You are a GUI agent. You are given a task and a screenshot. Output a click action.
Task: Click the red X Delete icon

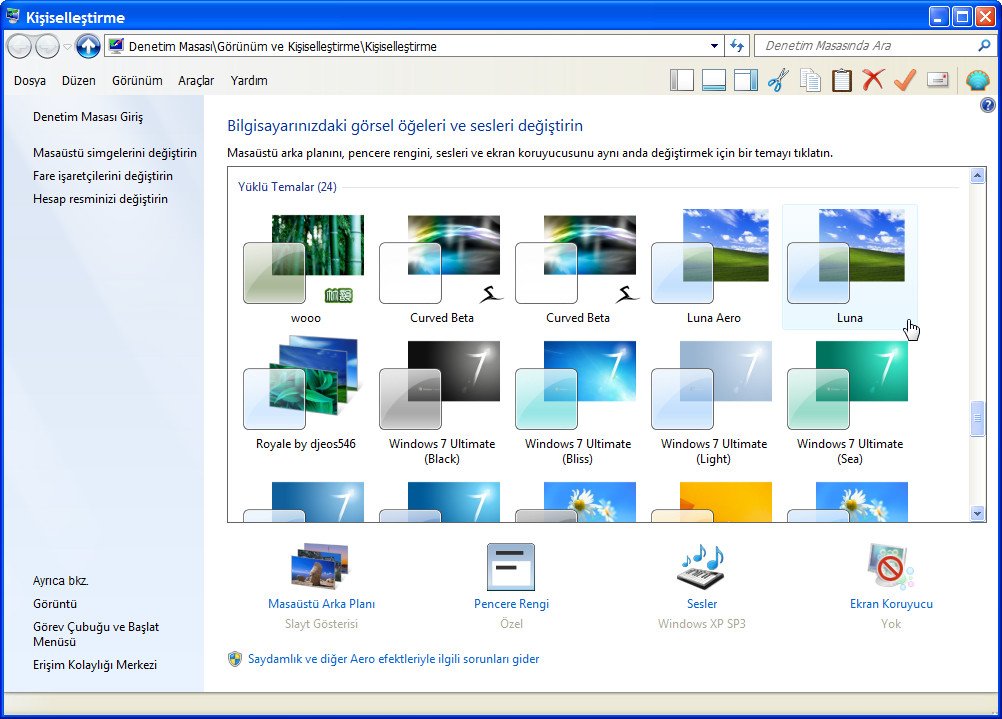click(873, 81)
